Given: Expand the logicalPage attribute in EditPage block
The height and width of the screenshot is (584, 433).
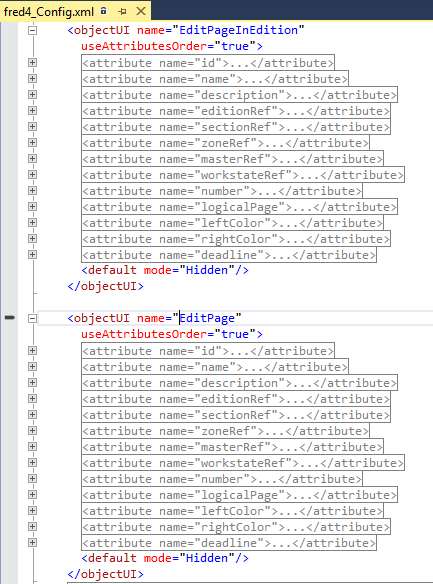Looking at the screenshot, I should tap(32, 495).
